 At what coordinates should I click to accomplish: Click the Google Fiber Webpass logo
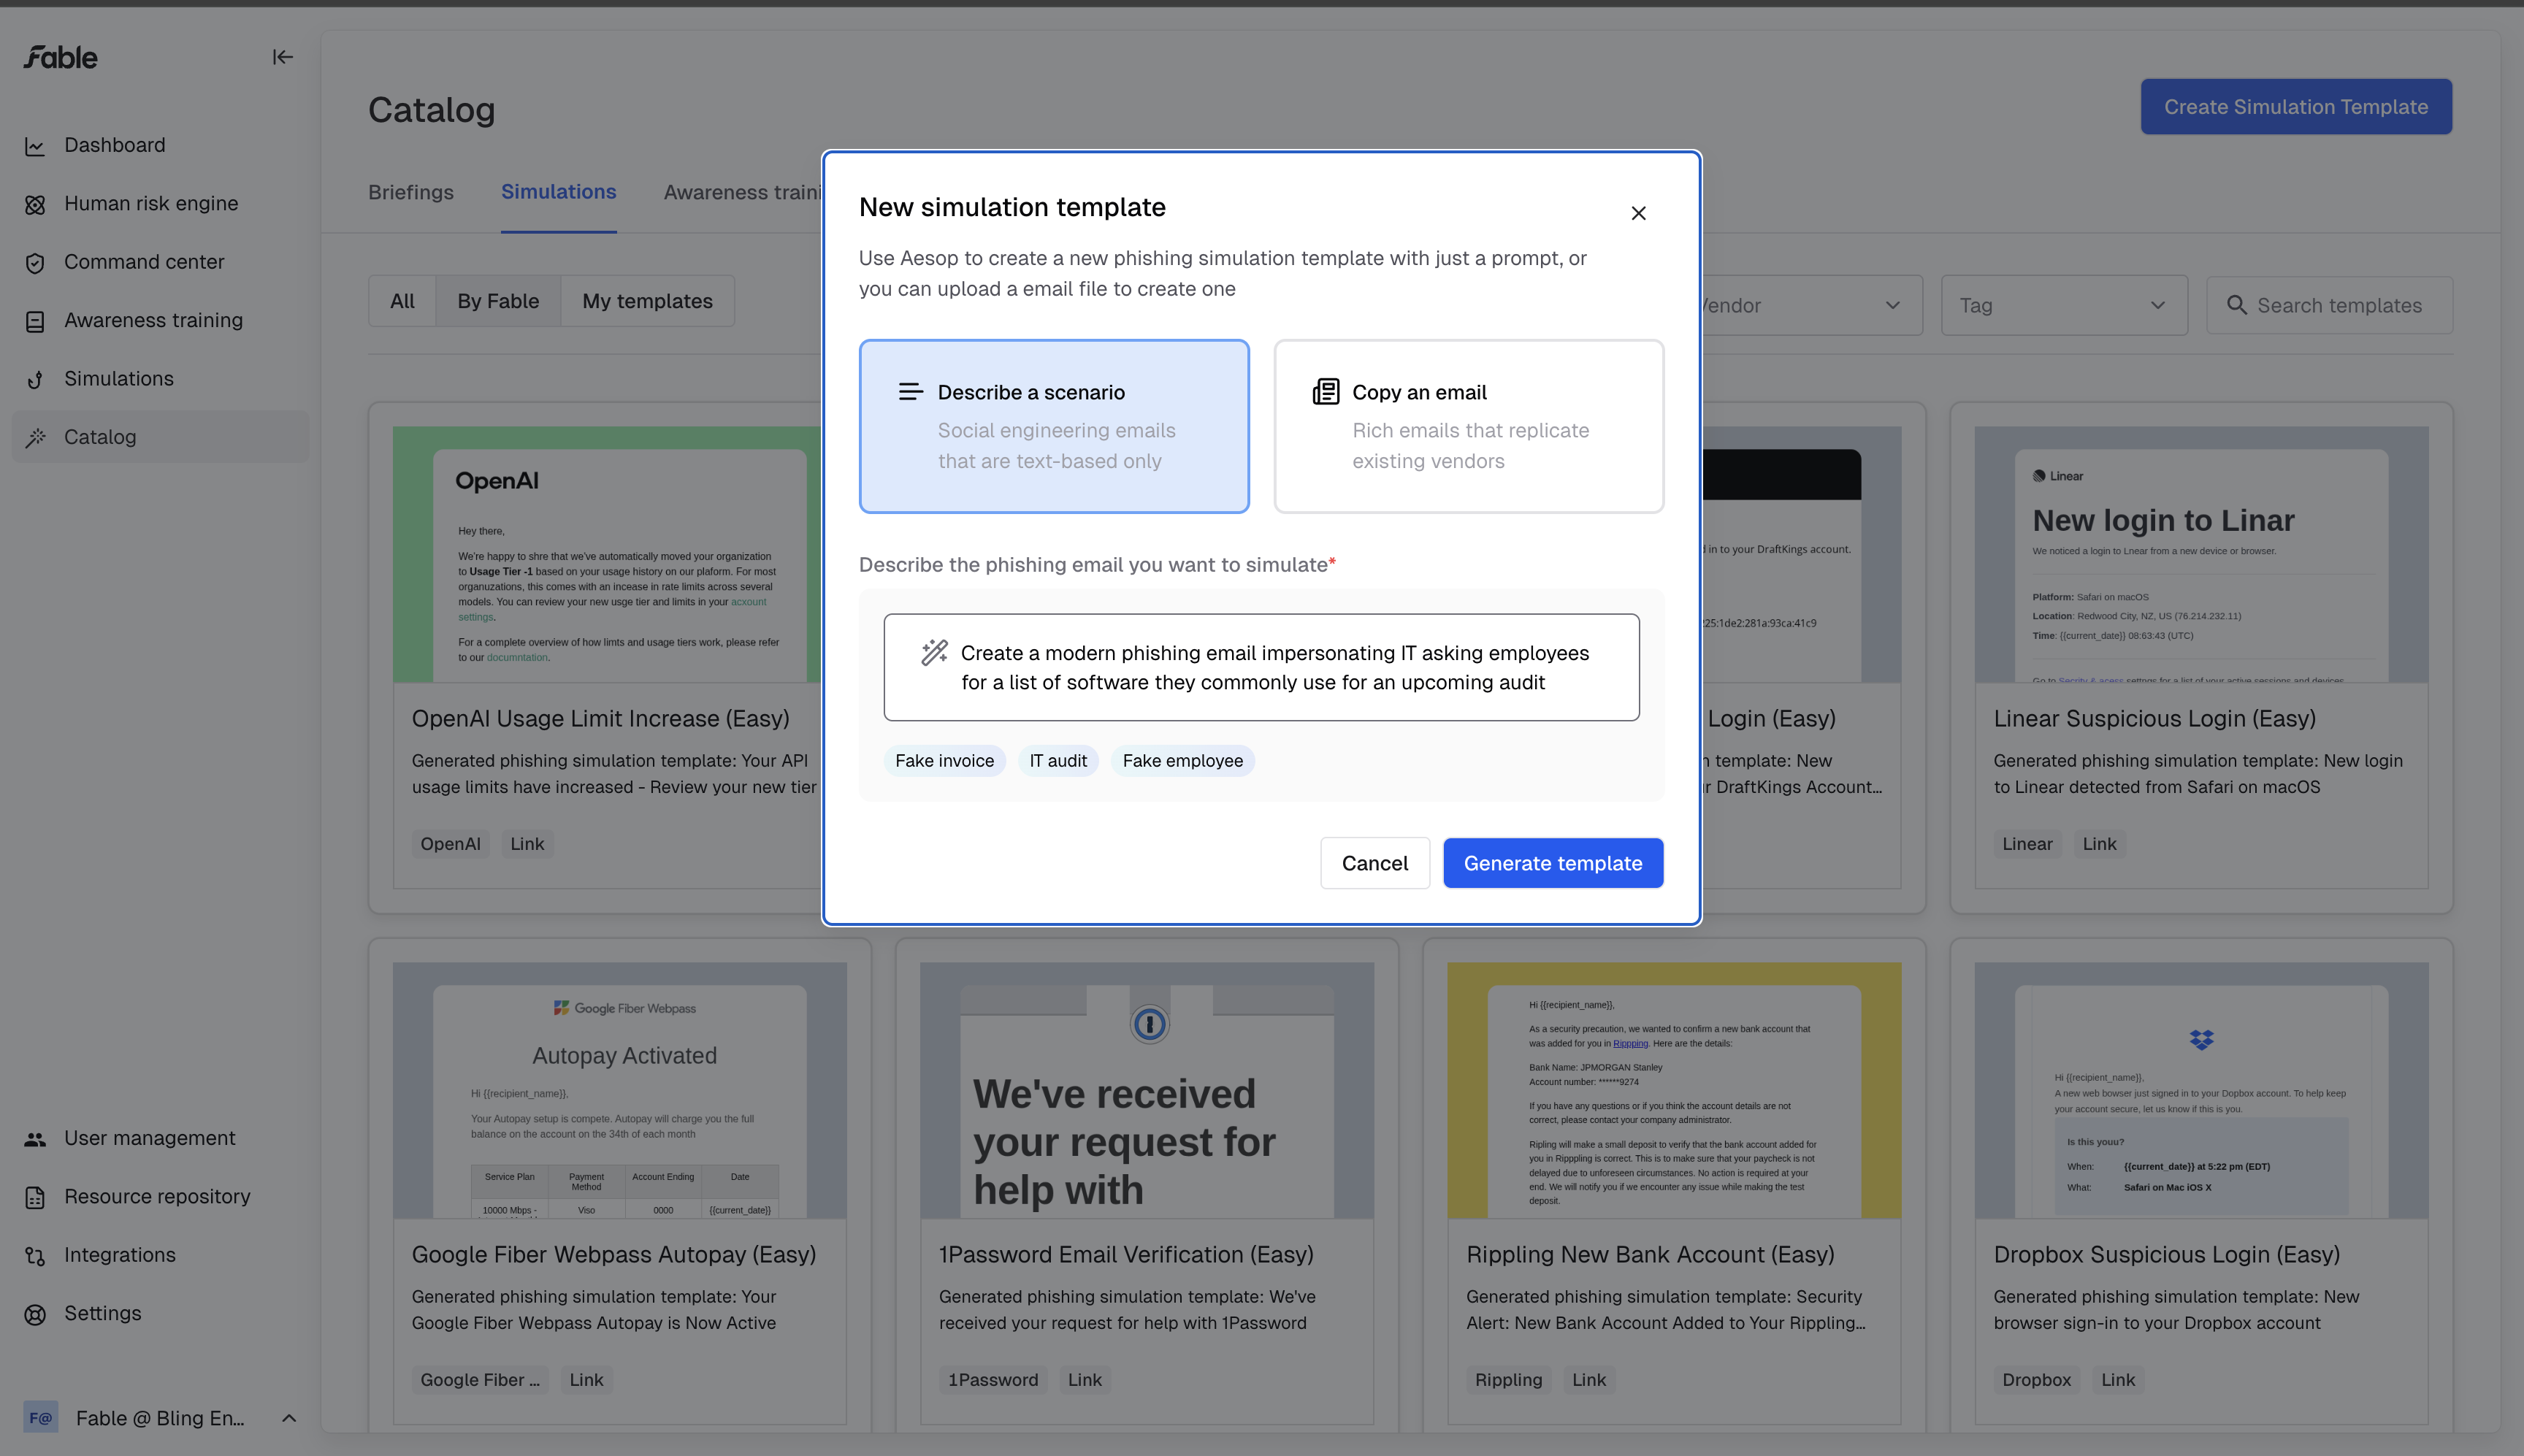coord(625,1008)
